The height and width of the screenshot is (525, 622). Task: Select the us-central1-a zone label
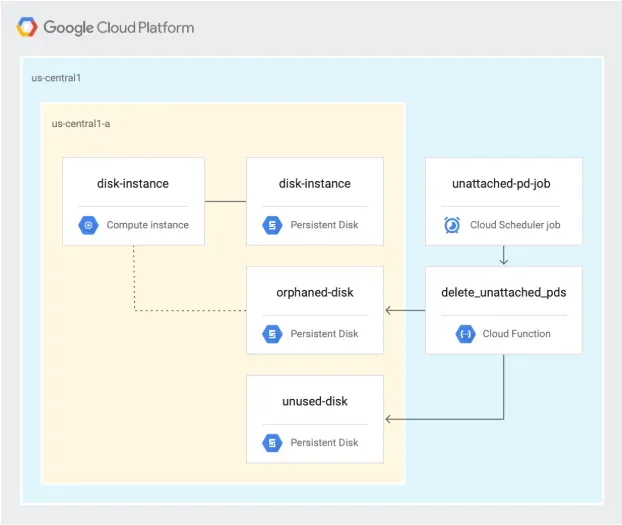(81, 124)
